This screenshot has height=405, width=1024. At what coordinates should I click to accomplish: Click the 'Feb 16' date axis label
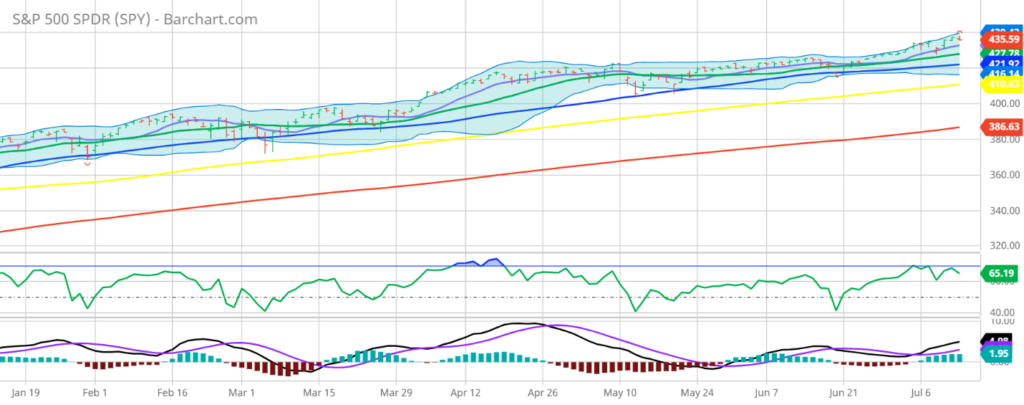(173, 394)
